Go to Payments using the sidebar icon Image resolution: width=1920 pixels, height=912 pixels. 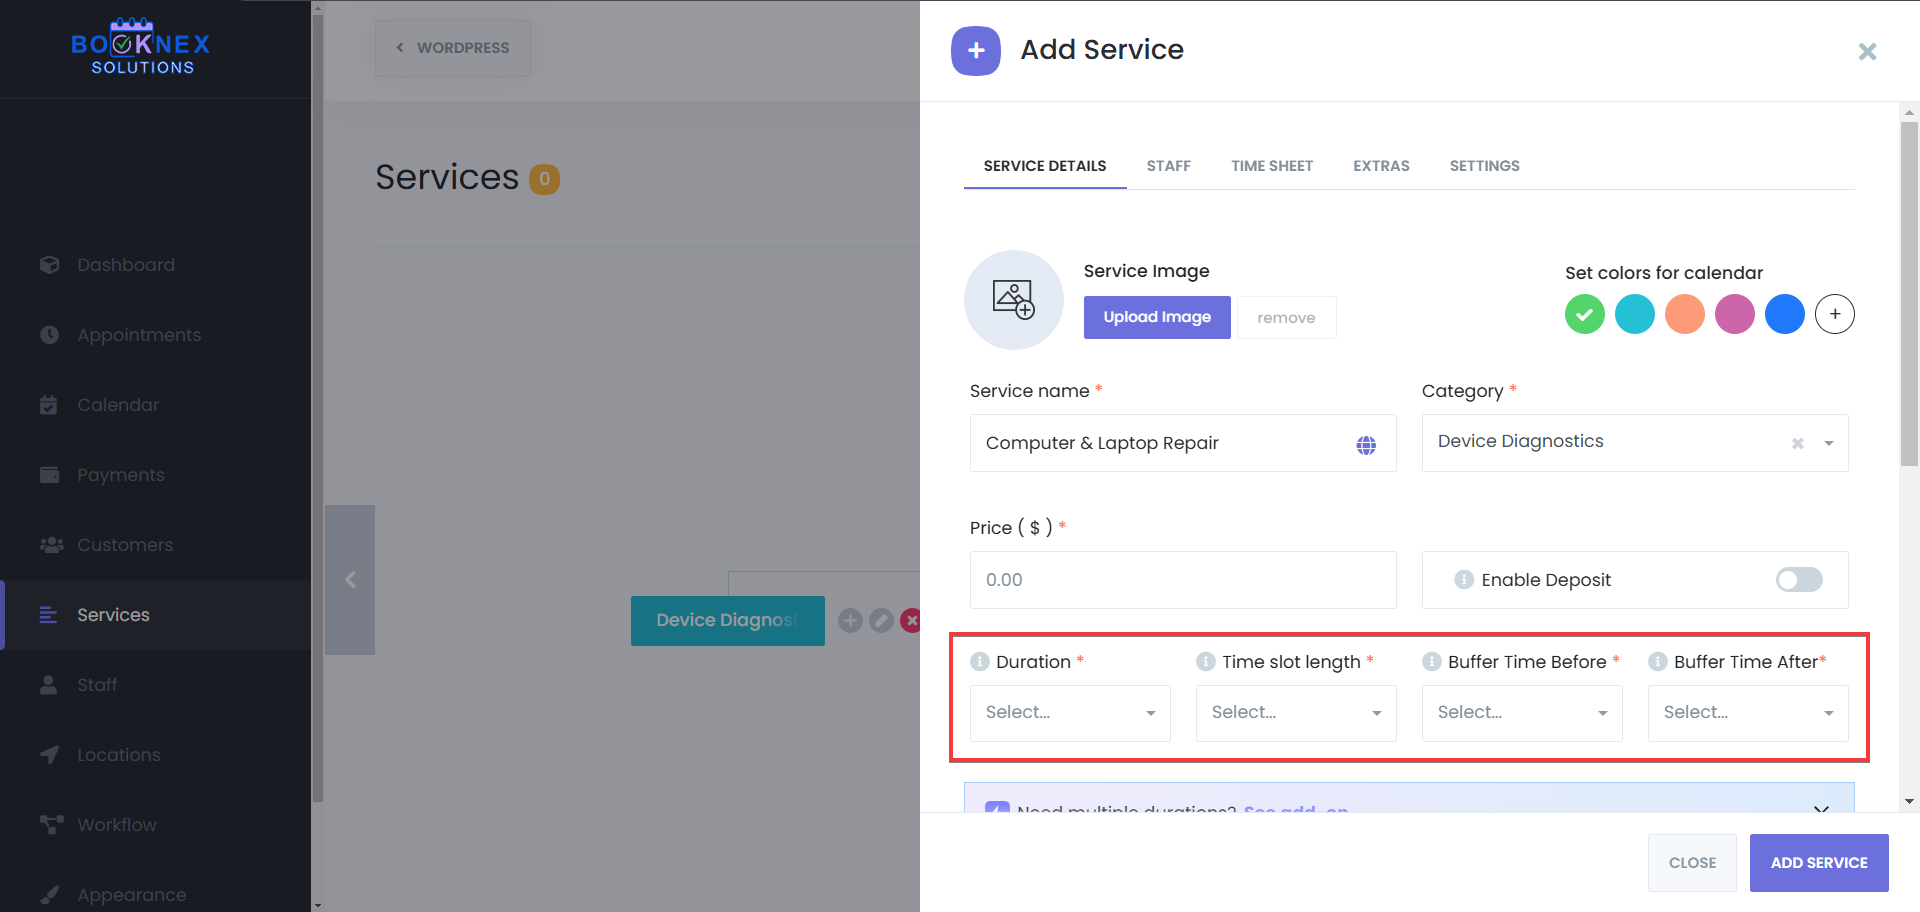(50, 474)
